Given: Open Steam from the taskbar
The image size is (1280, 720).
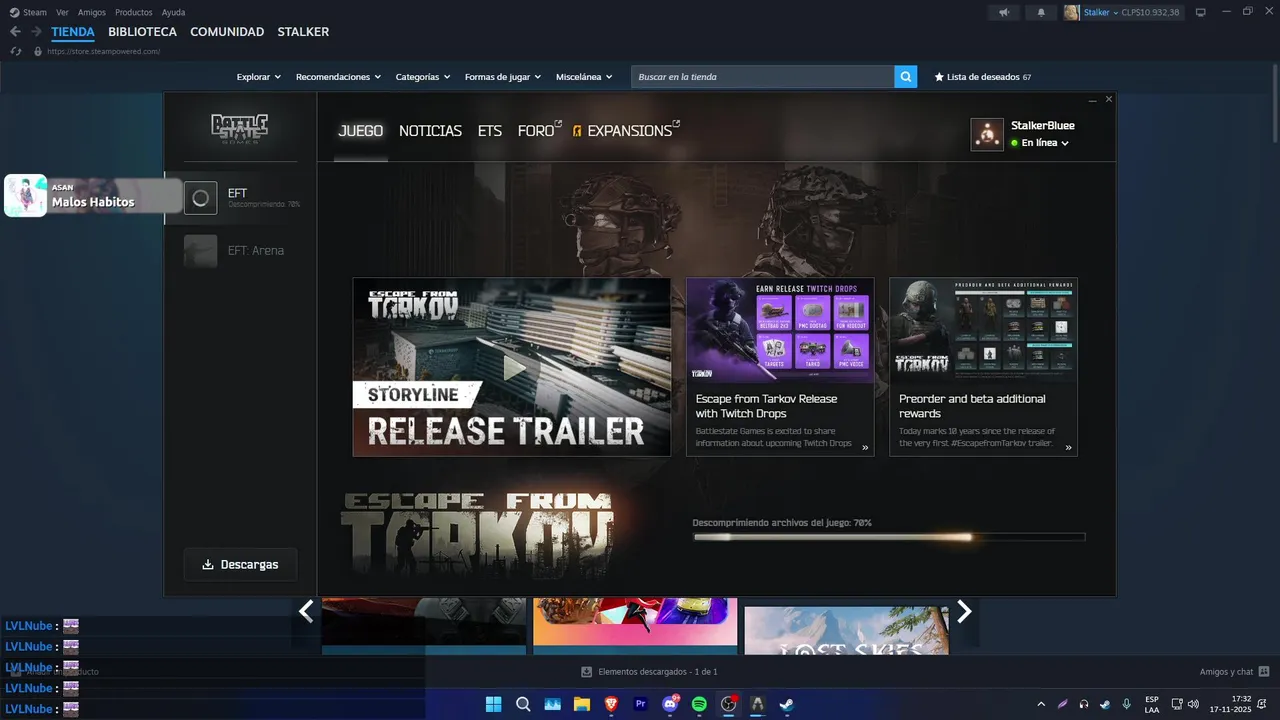Looking at the screenshot, I should [787, 704].
